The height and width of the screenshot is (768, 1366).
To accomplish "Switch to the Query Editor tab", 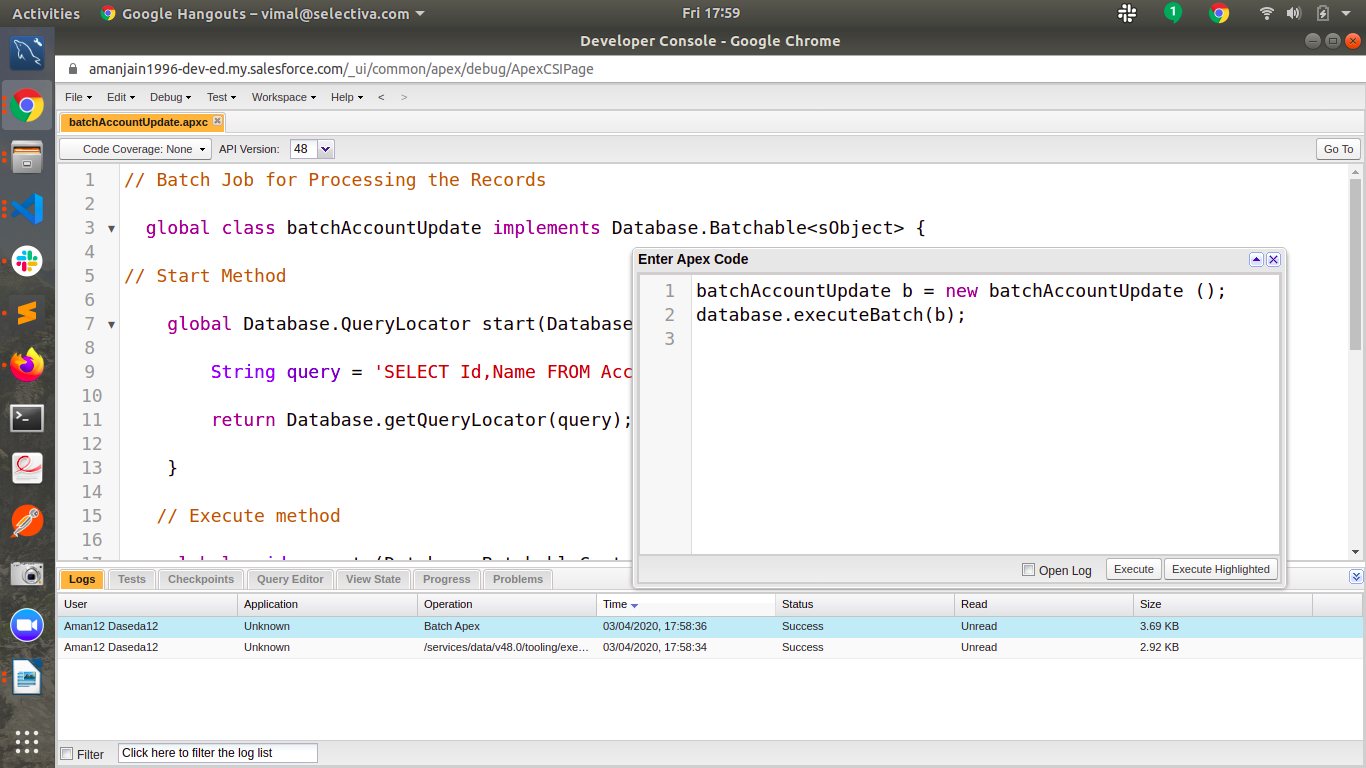I will [x=290, y=579].
